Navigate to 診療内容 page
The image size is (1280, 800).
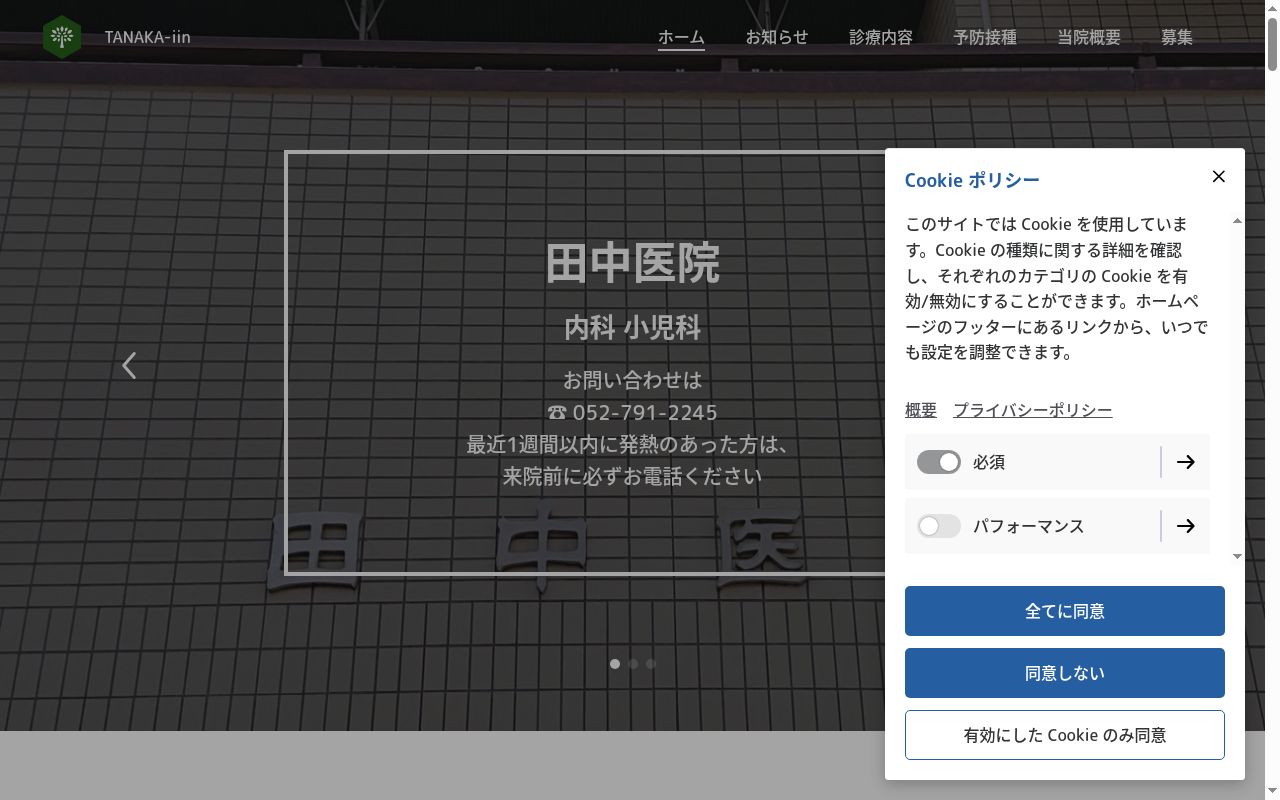point(881,37)
